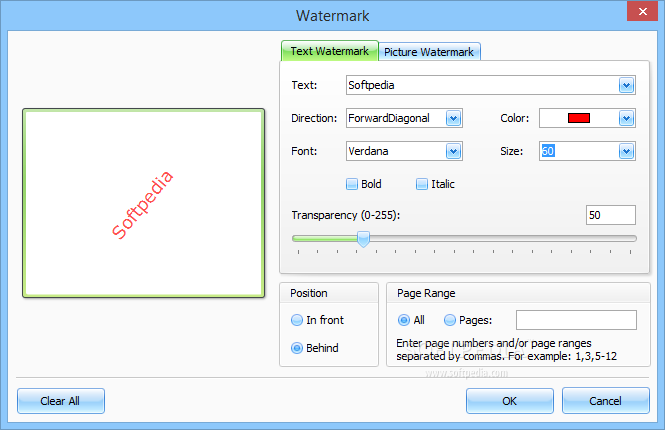665x430 pixels.
Task: Click the Clear All button
Action: [61, 401]
